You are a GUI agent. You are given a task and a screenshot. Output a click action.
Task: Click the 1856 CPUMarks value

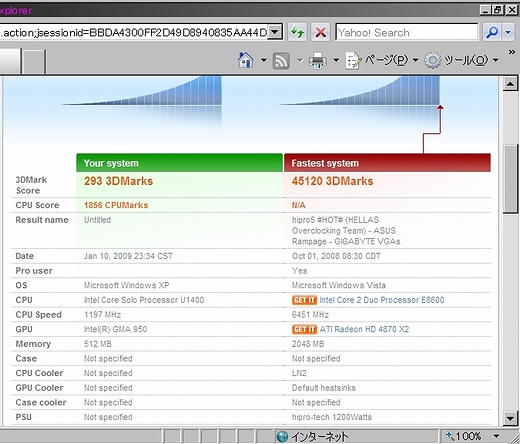(x=116, y=205)
